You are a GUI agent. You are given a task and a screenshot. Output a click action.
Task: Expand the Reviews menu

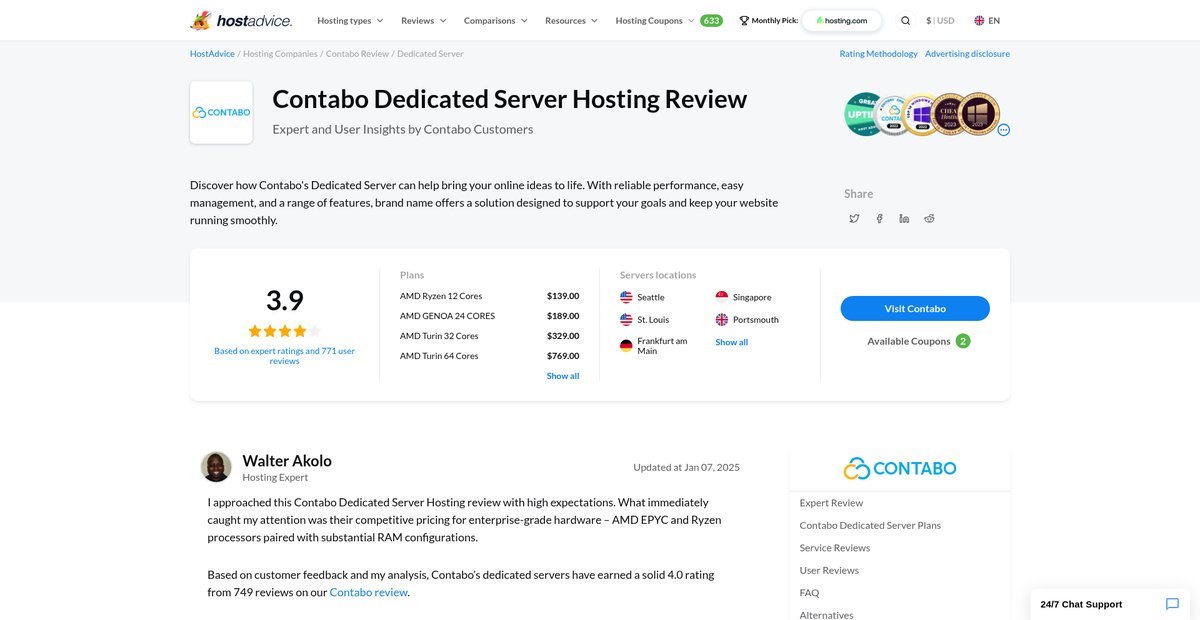424,20
